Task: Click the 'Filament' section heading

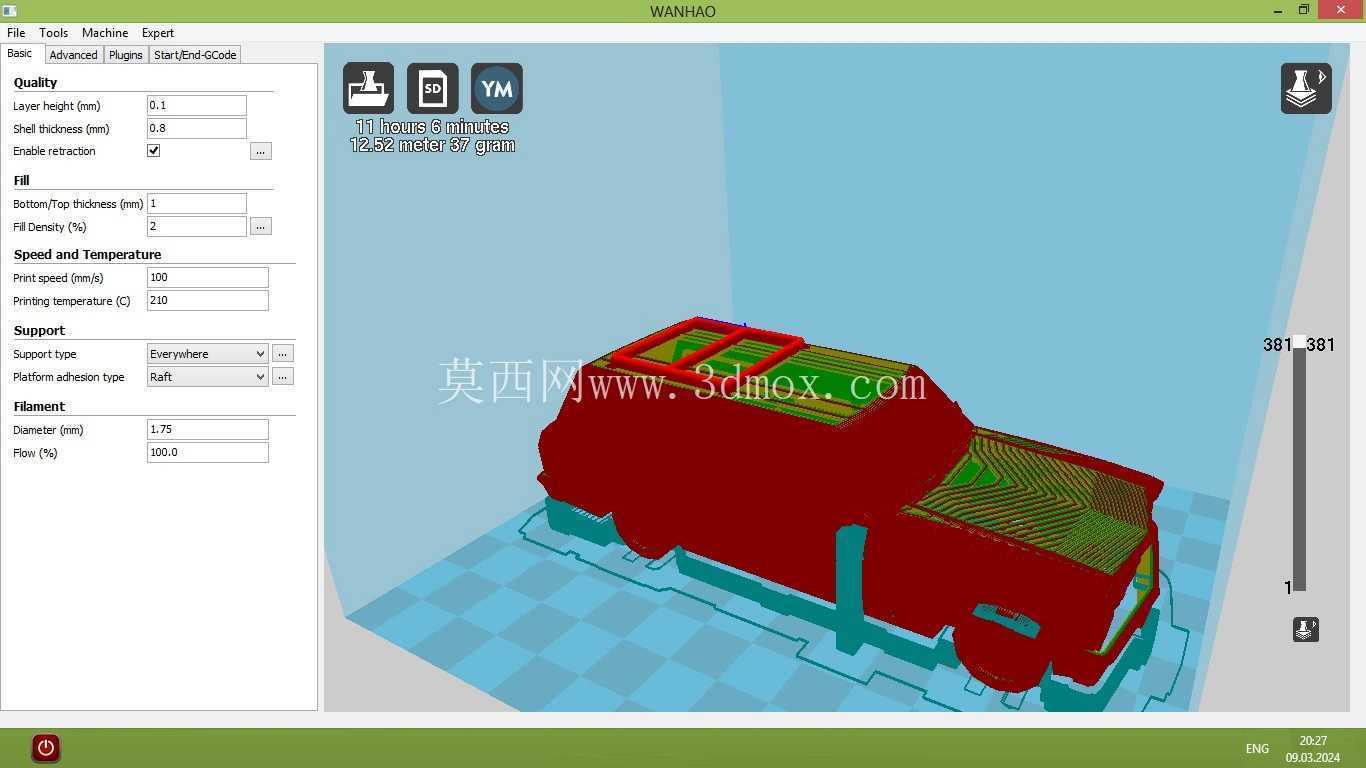Action: (39, 407)
